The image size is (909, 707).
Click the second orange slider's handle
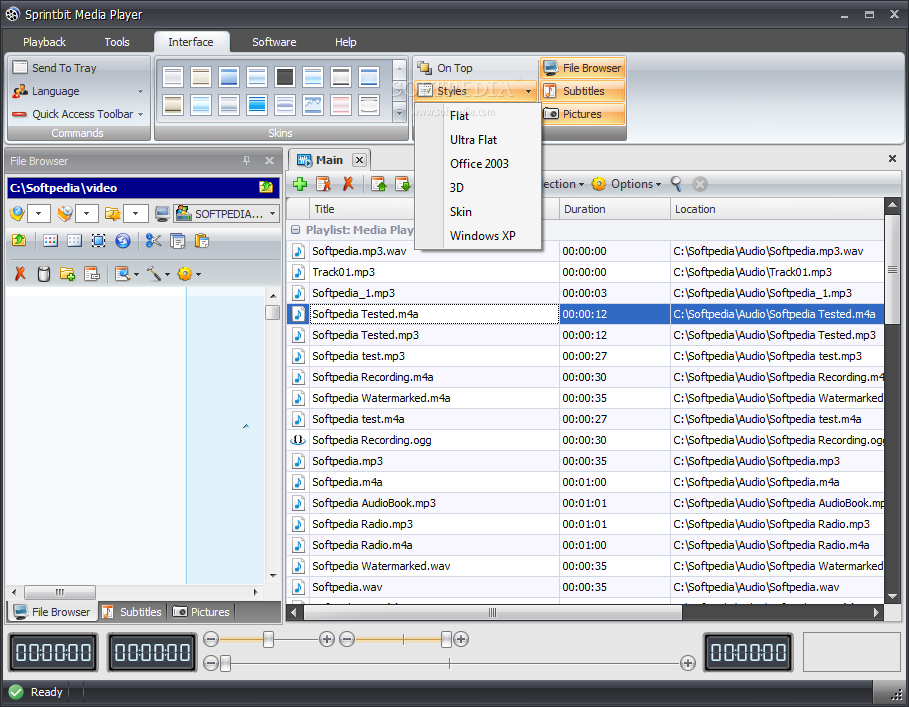pos(446,639)
